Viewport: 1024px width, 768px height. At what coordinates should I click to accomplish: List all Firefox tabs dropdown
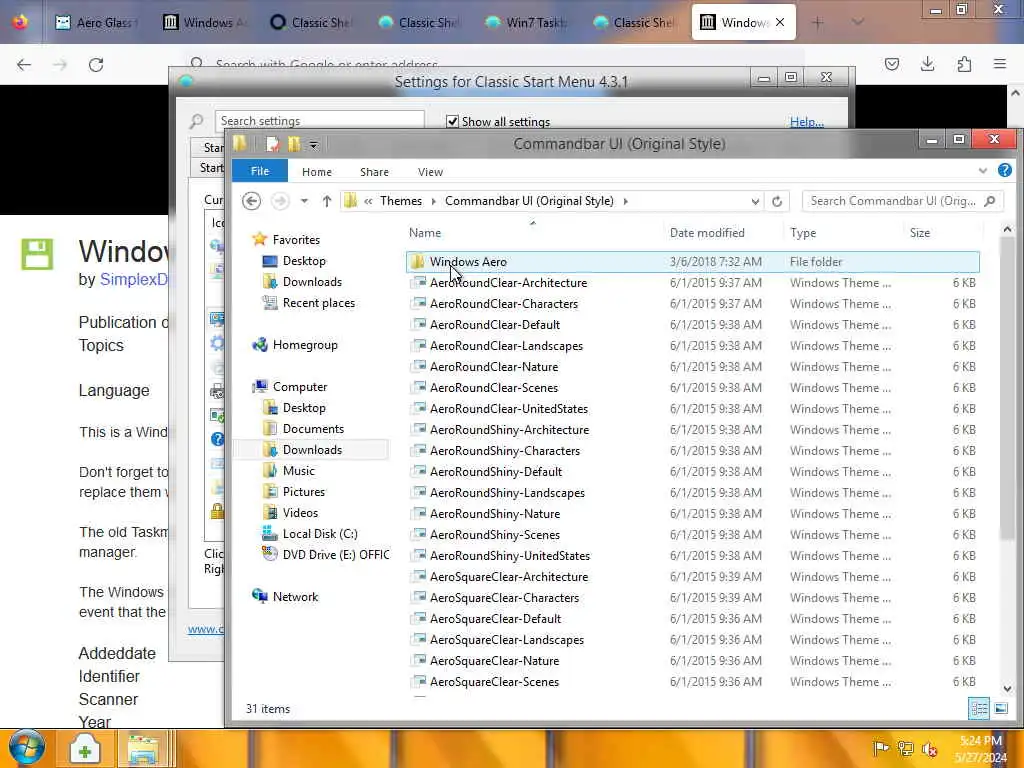point(858,23)
